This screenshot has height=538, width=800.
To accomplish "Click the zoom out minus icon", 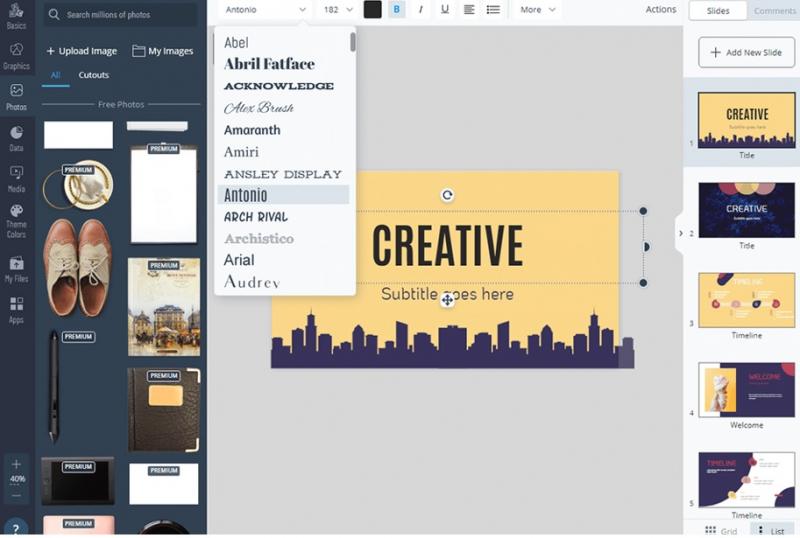I will pos(16,495).
